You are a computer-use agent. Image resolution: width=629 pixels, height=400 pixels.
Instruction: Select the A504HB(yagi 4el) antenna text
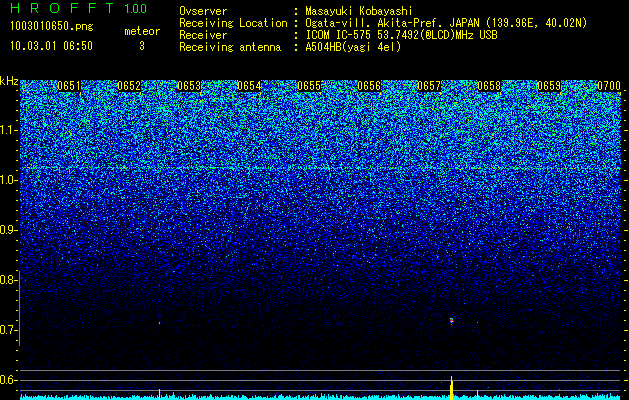pyautogui.click(x=353, y=47)
